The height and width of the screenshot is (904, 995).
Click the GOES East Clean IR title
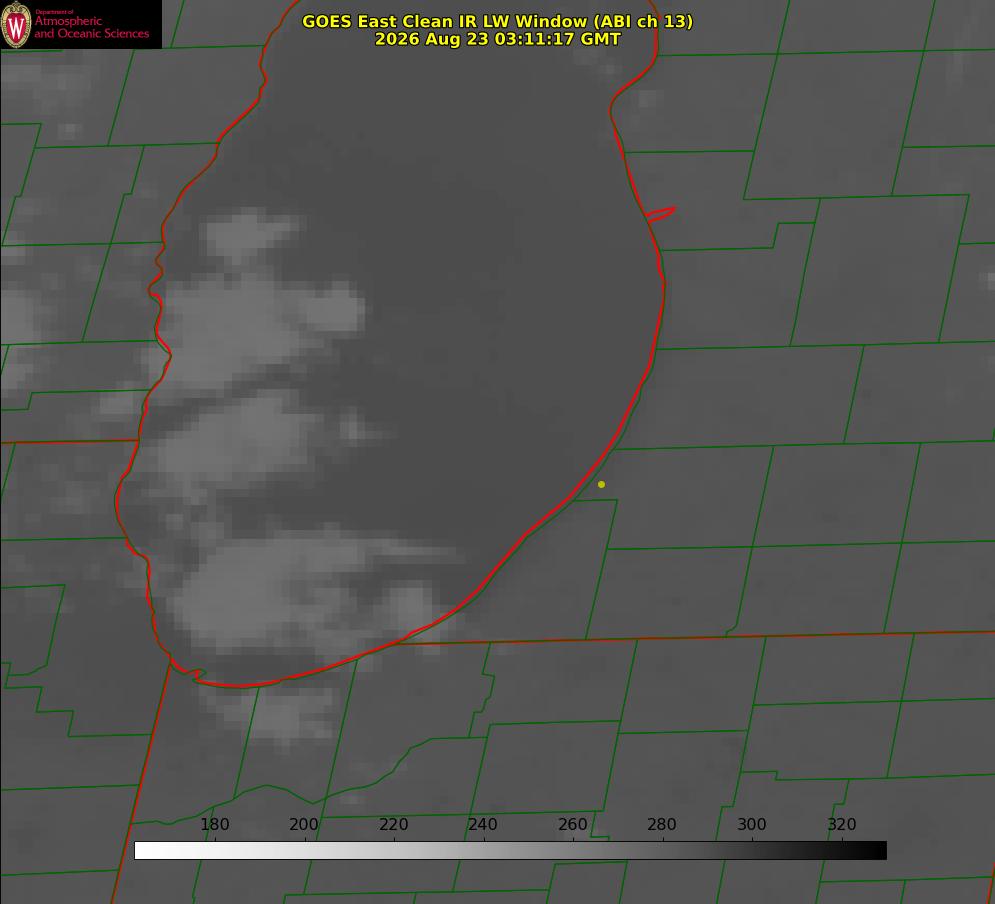pos(498,21)
